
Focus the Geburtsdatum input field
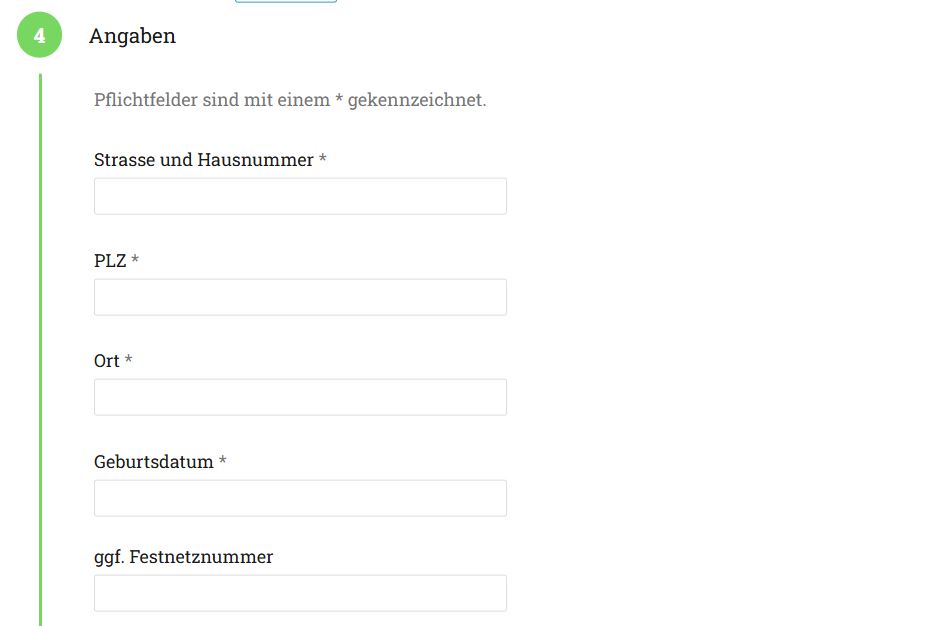[300, 498]
